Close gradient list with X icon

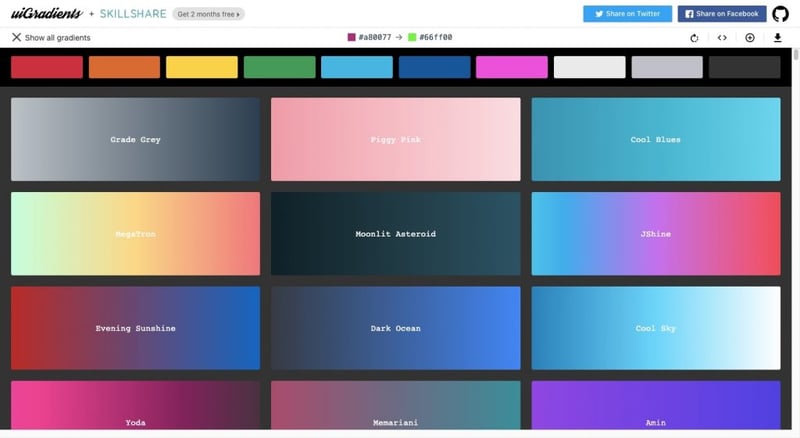pos(16,37)
